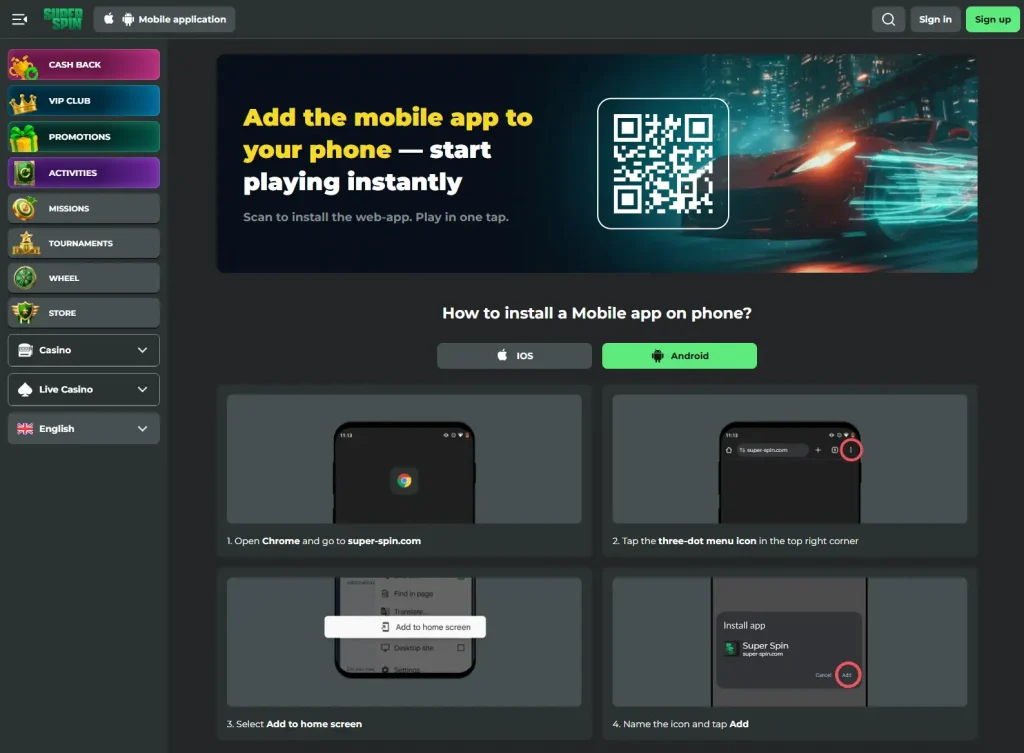1024x753 pixels.
Task: Click '2. Tap the three-dot menu icon' caption
Action: 735,541
